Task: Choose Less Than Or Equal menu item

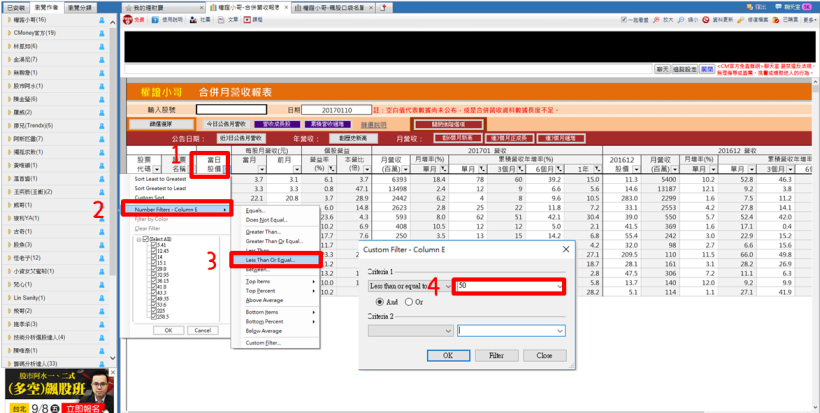Action: [x=278, y=259]
